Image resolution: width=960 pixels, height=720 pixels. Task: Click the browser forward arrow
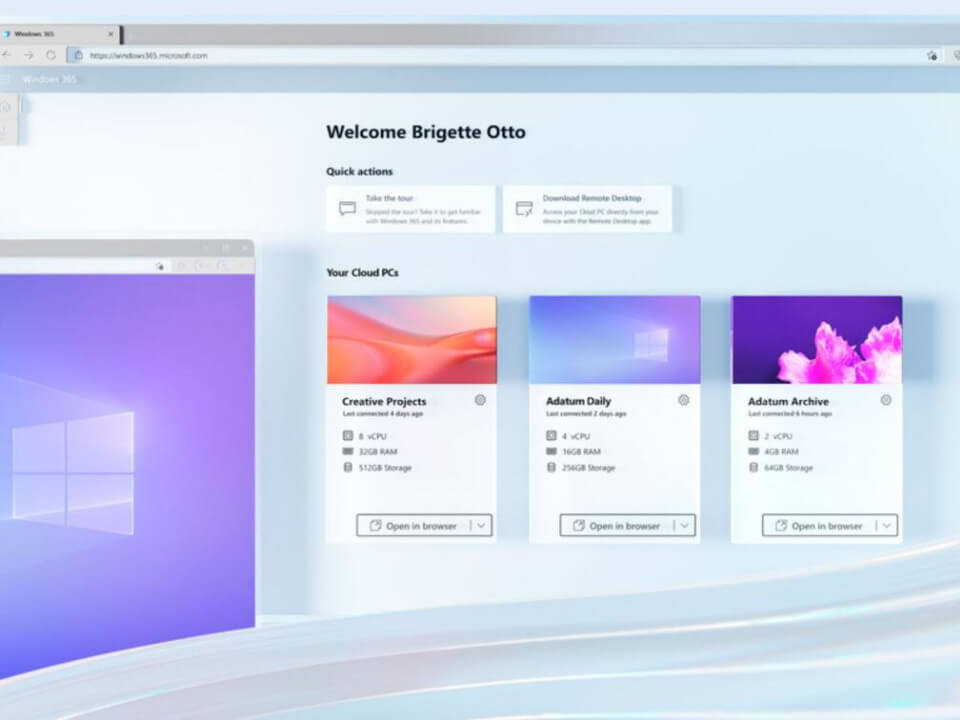[29, 55]
